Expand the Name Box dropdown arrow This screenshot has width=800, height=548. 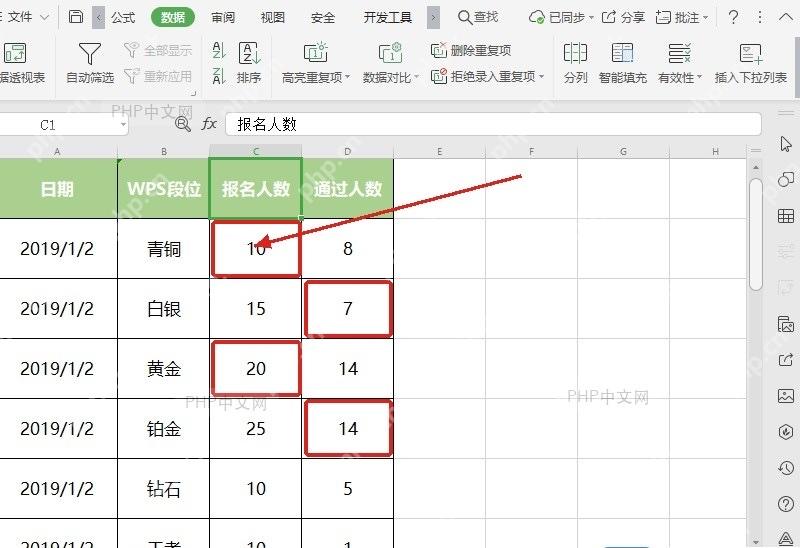click(123, 124)
